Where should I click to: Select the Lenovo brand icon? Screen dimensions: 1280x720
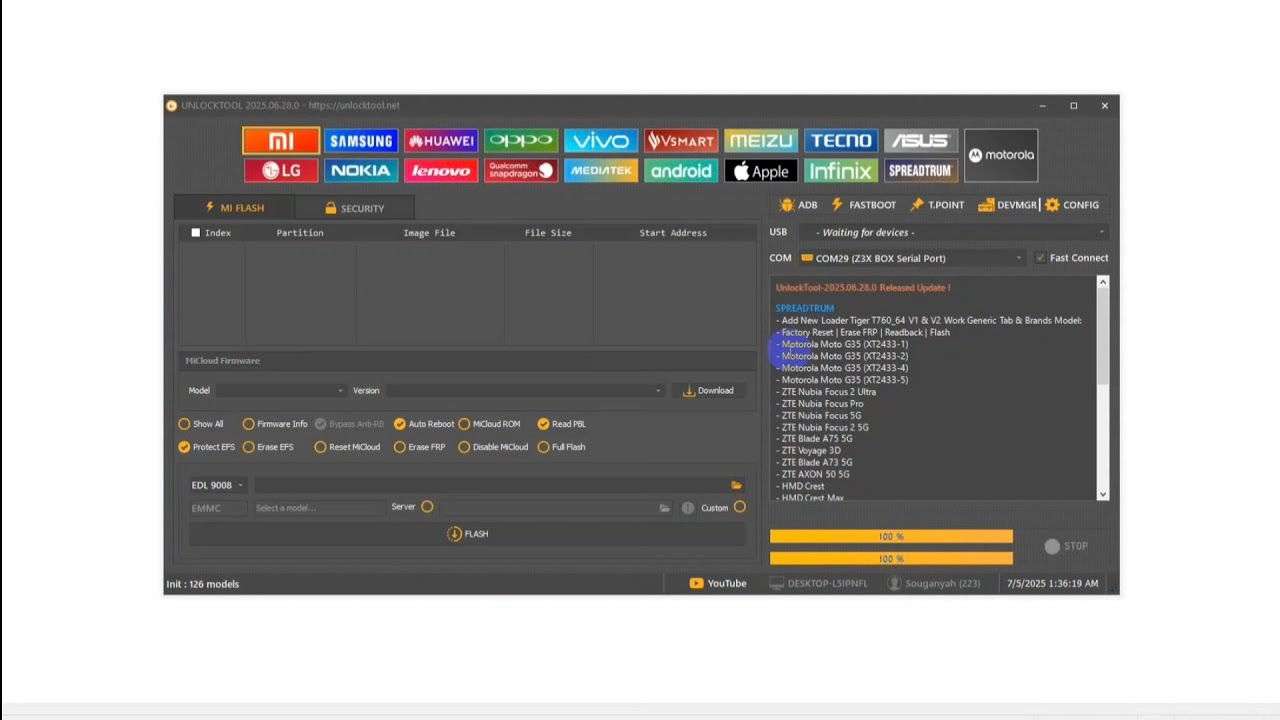(x=441, y=171)
